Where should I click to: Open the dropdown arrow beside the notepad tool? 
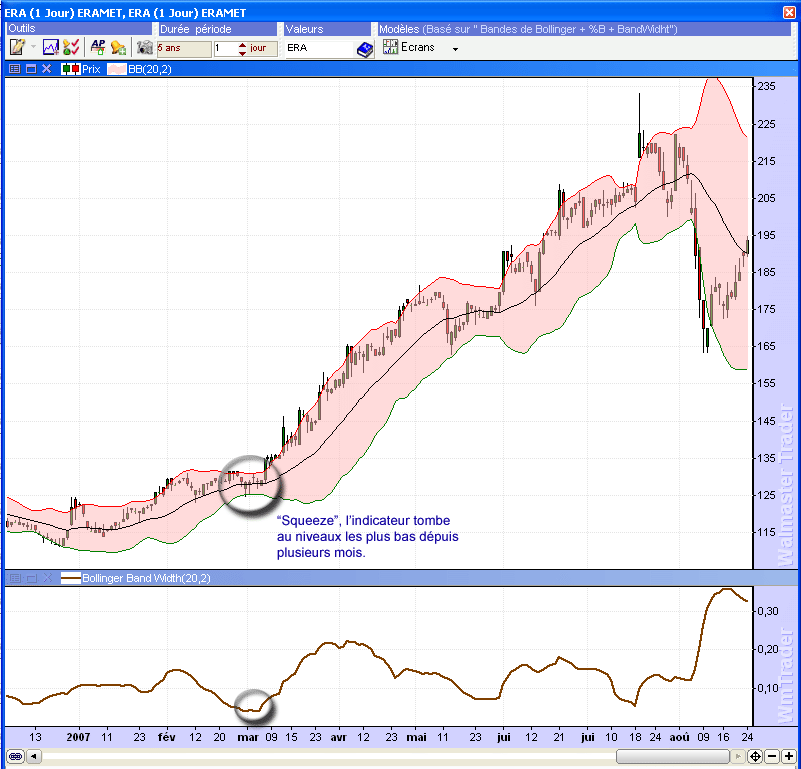pos(33,47)
